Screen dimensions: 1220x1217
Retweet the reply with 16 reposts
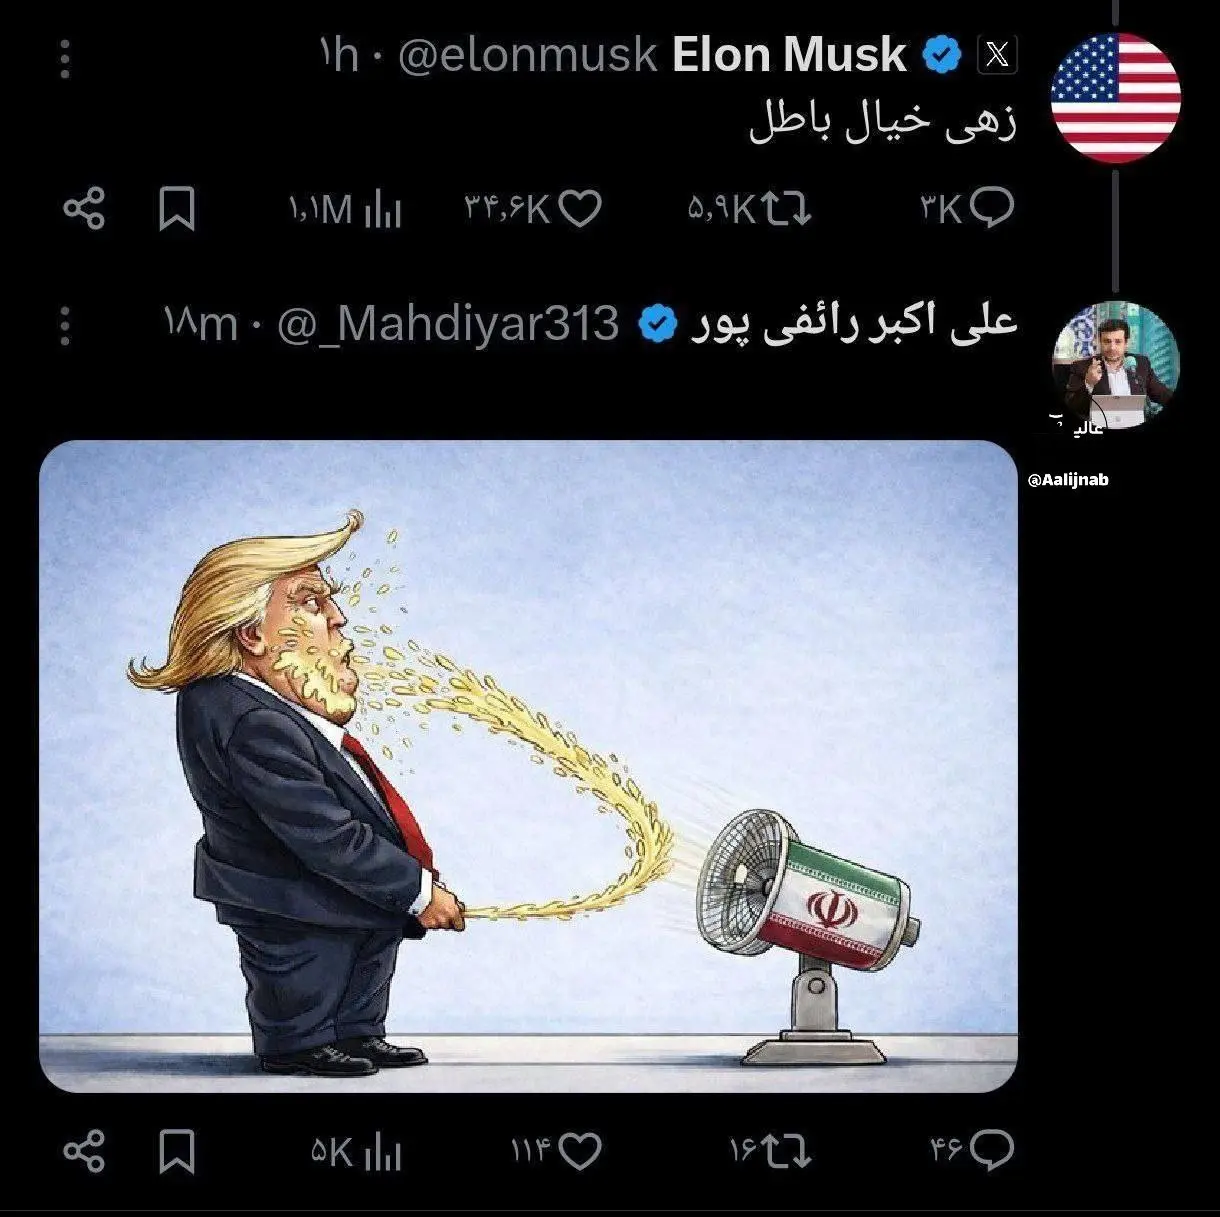(770, 1151)
